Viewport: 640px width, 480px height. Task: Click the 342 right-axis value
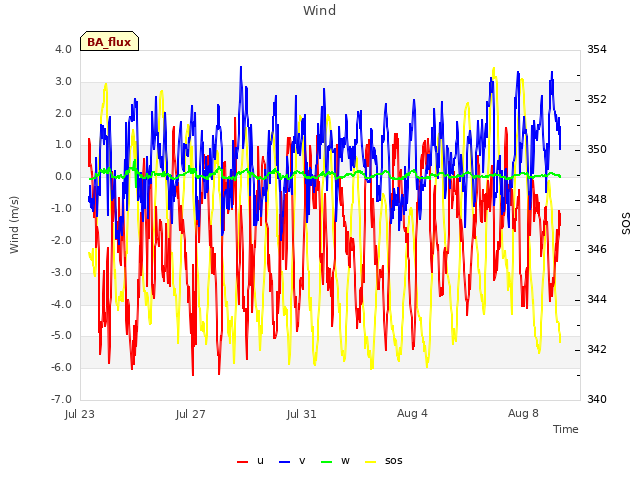coord(597,349)
